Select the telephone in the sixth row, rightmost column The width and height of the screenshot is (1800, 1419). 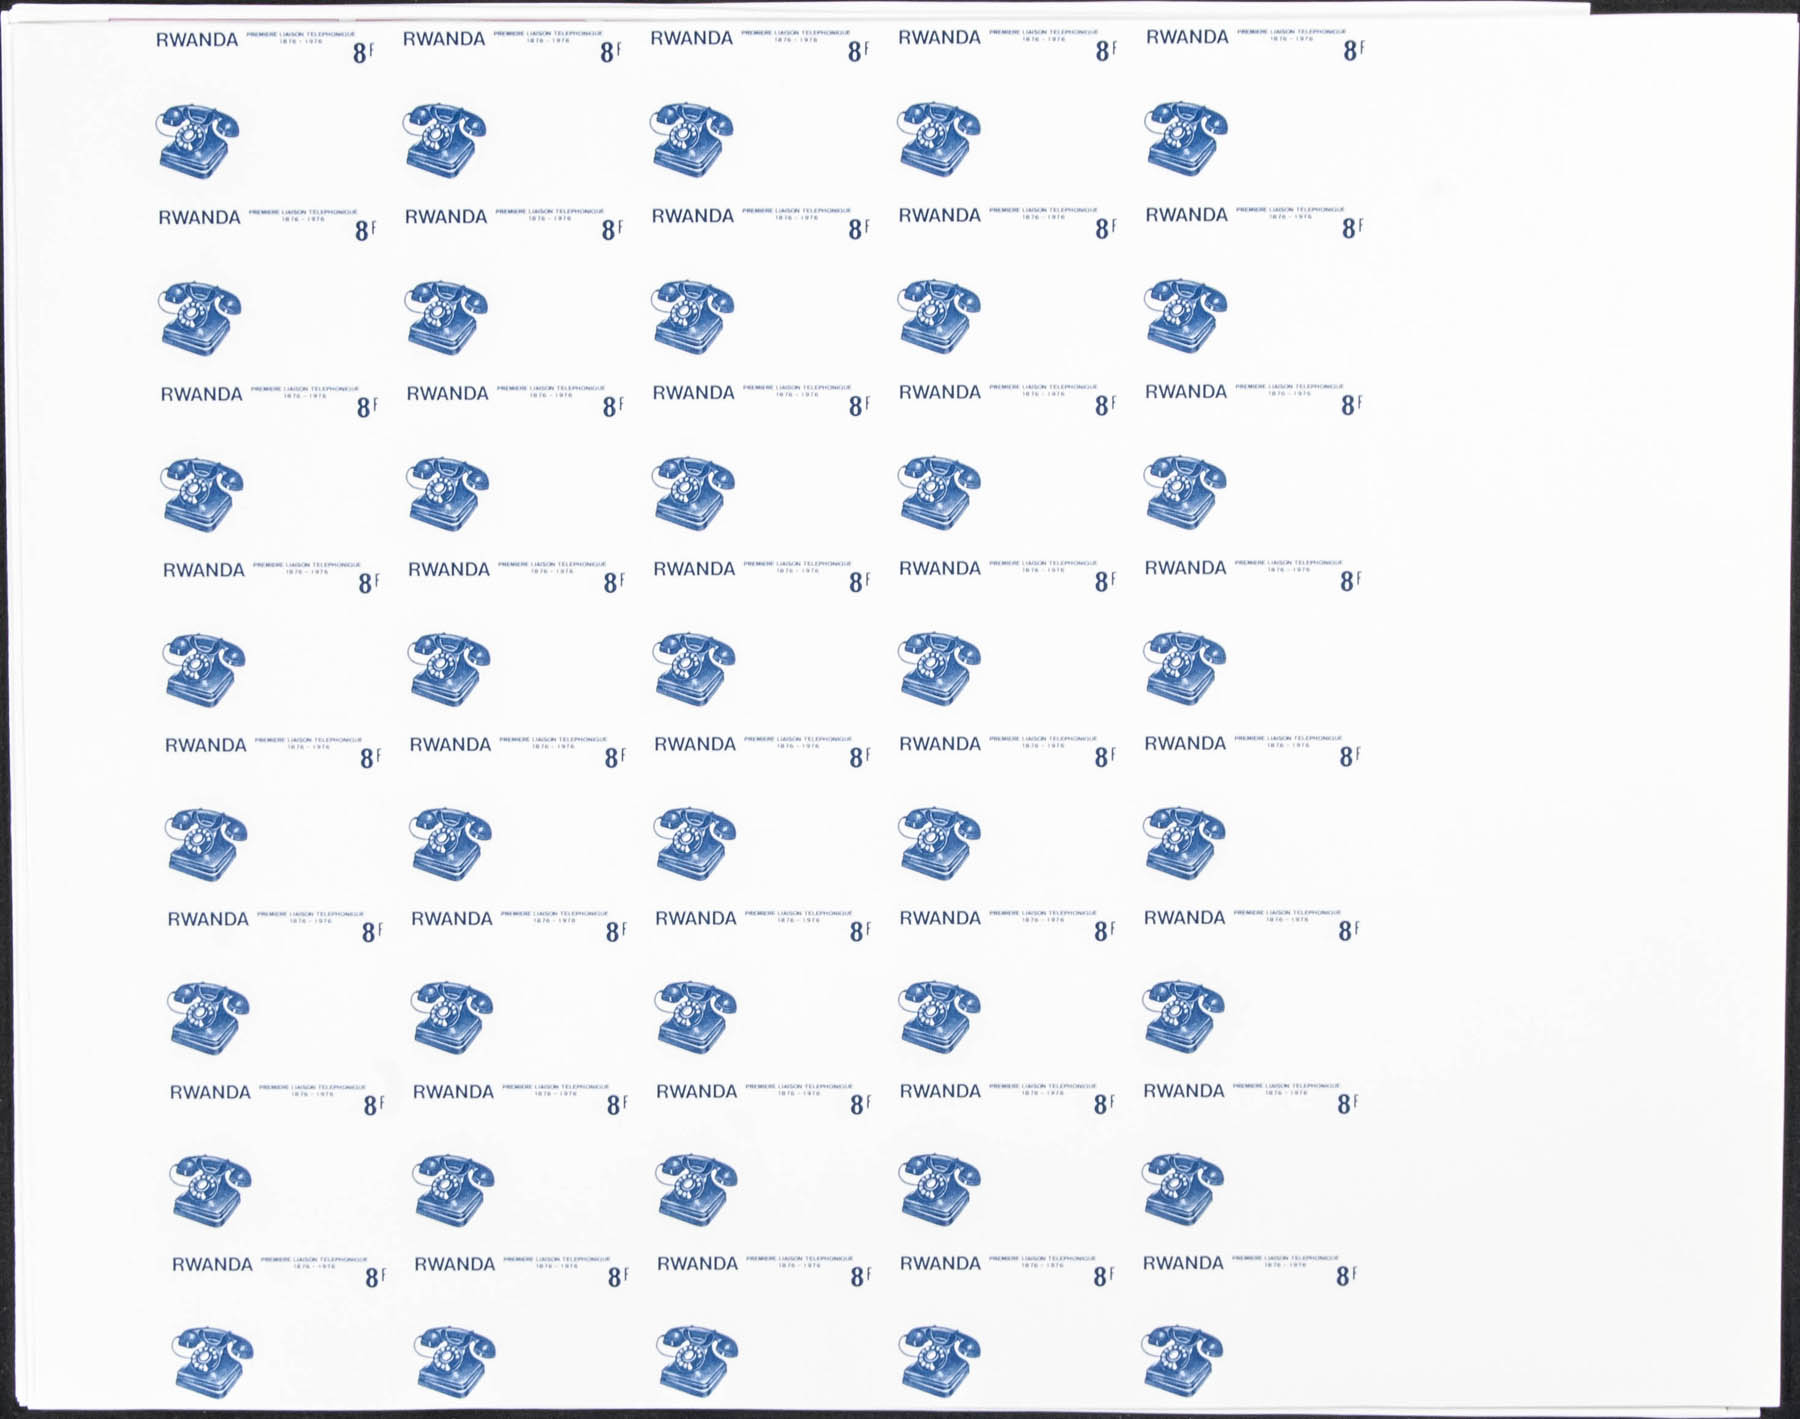click(1184, 1018)
